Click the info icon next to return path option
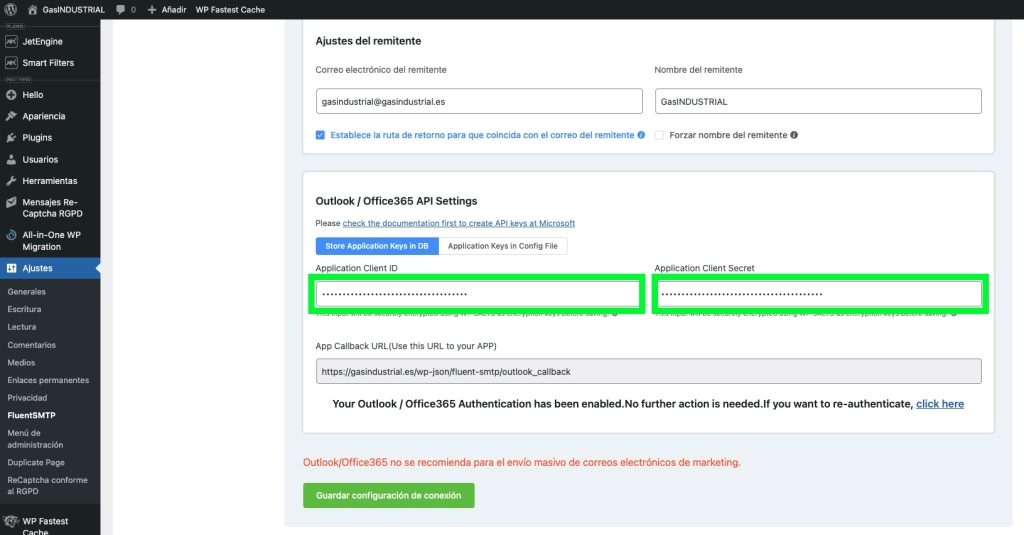 [x=641, y=135]
